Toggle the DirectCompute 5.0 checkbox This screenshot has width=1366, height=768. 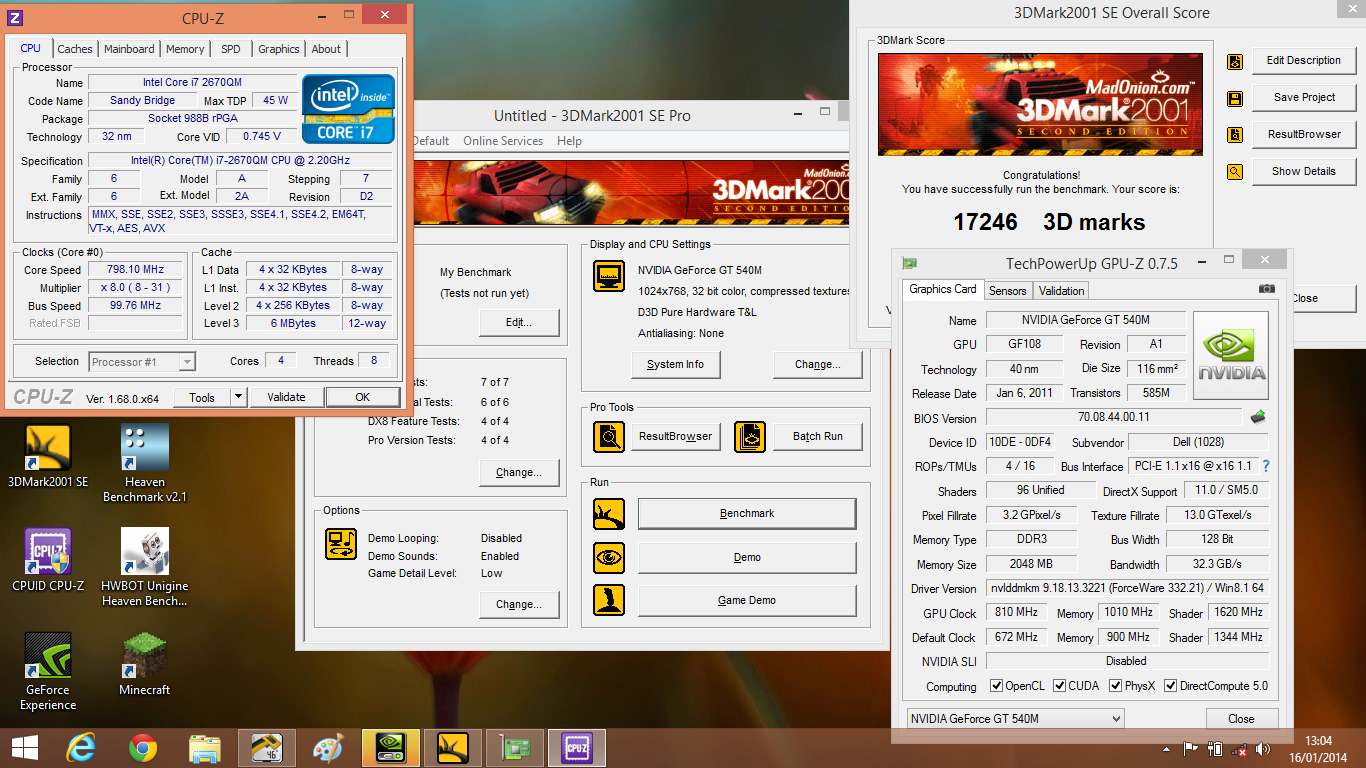(x=1171, y=686)
